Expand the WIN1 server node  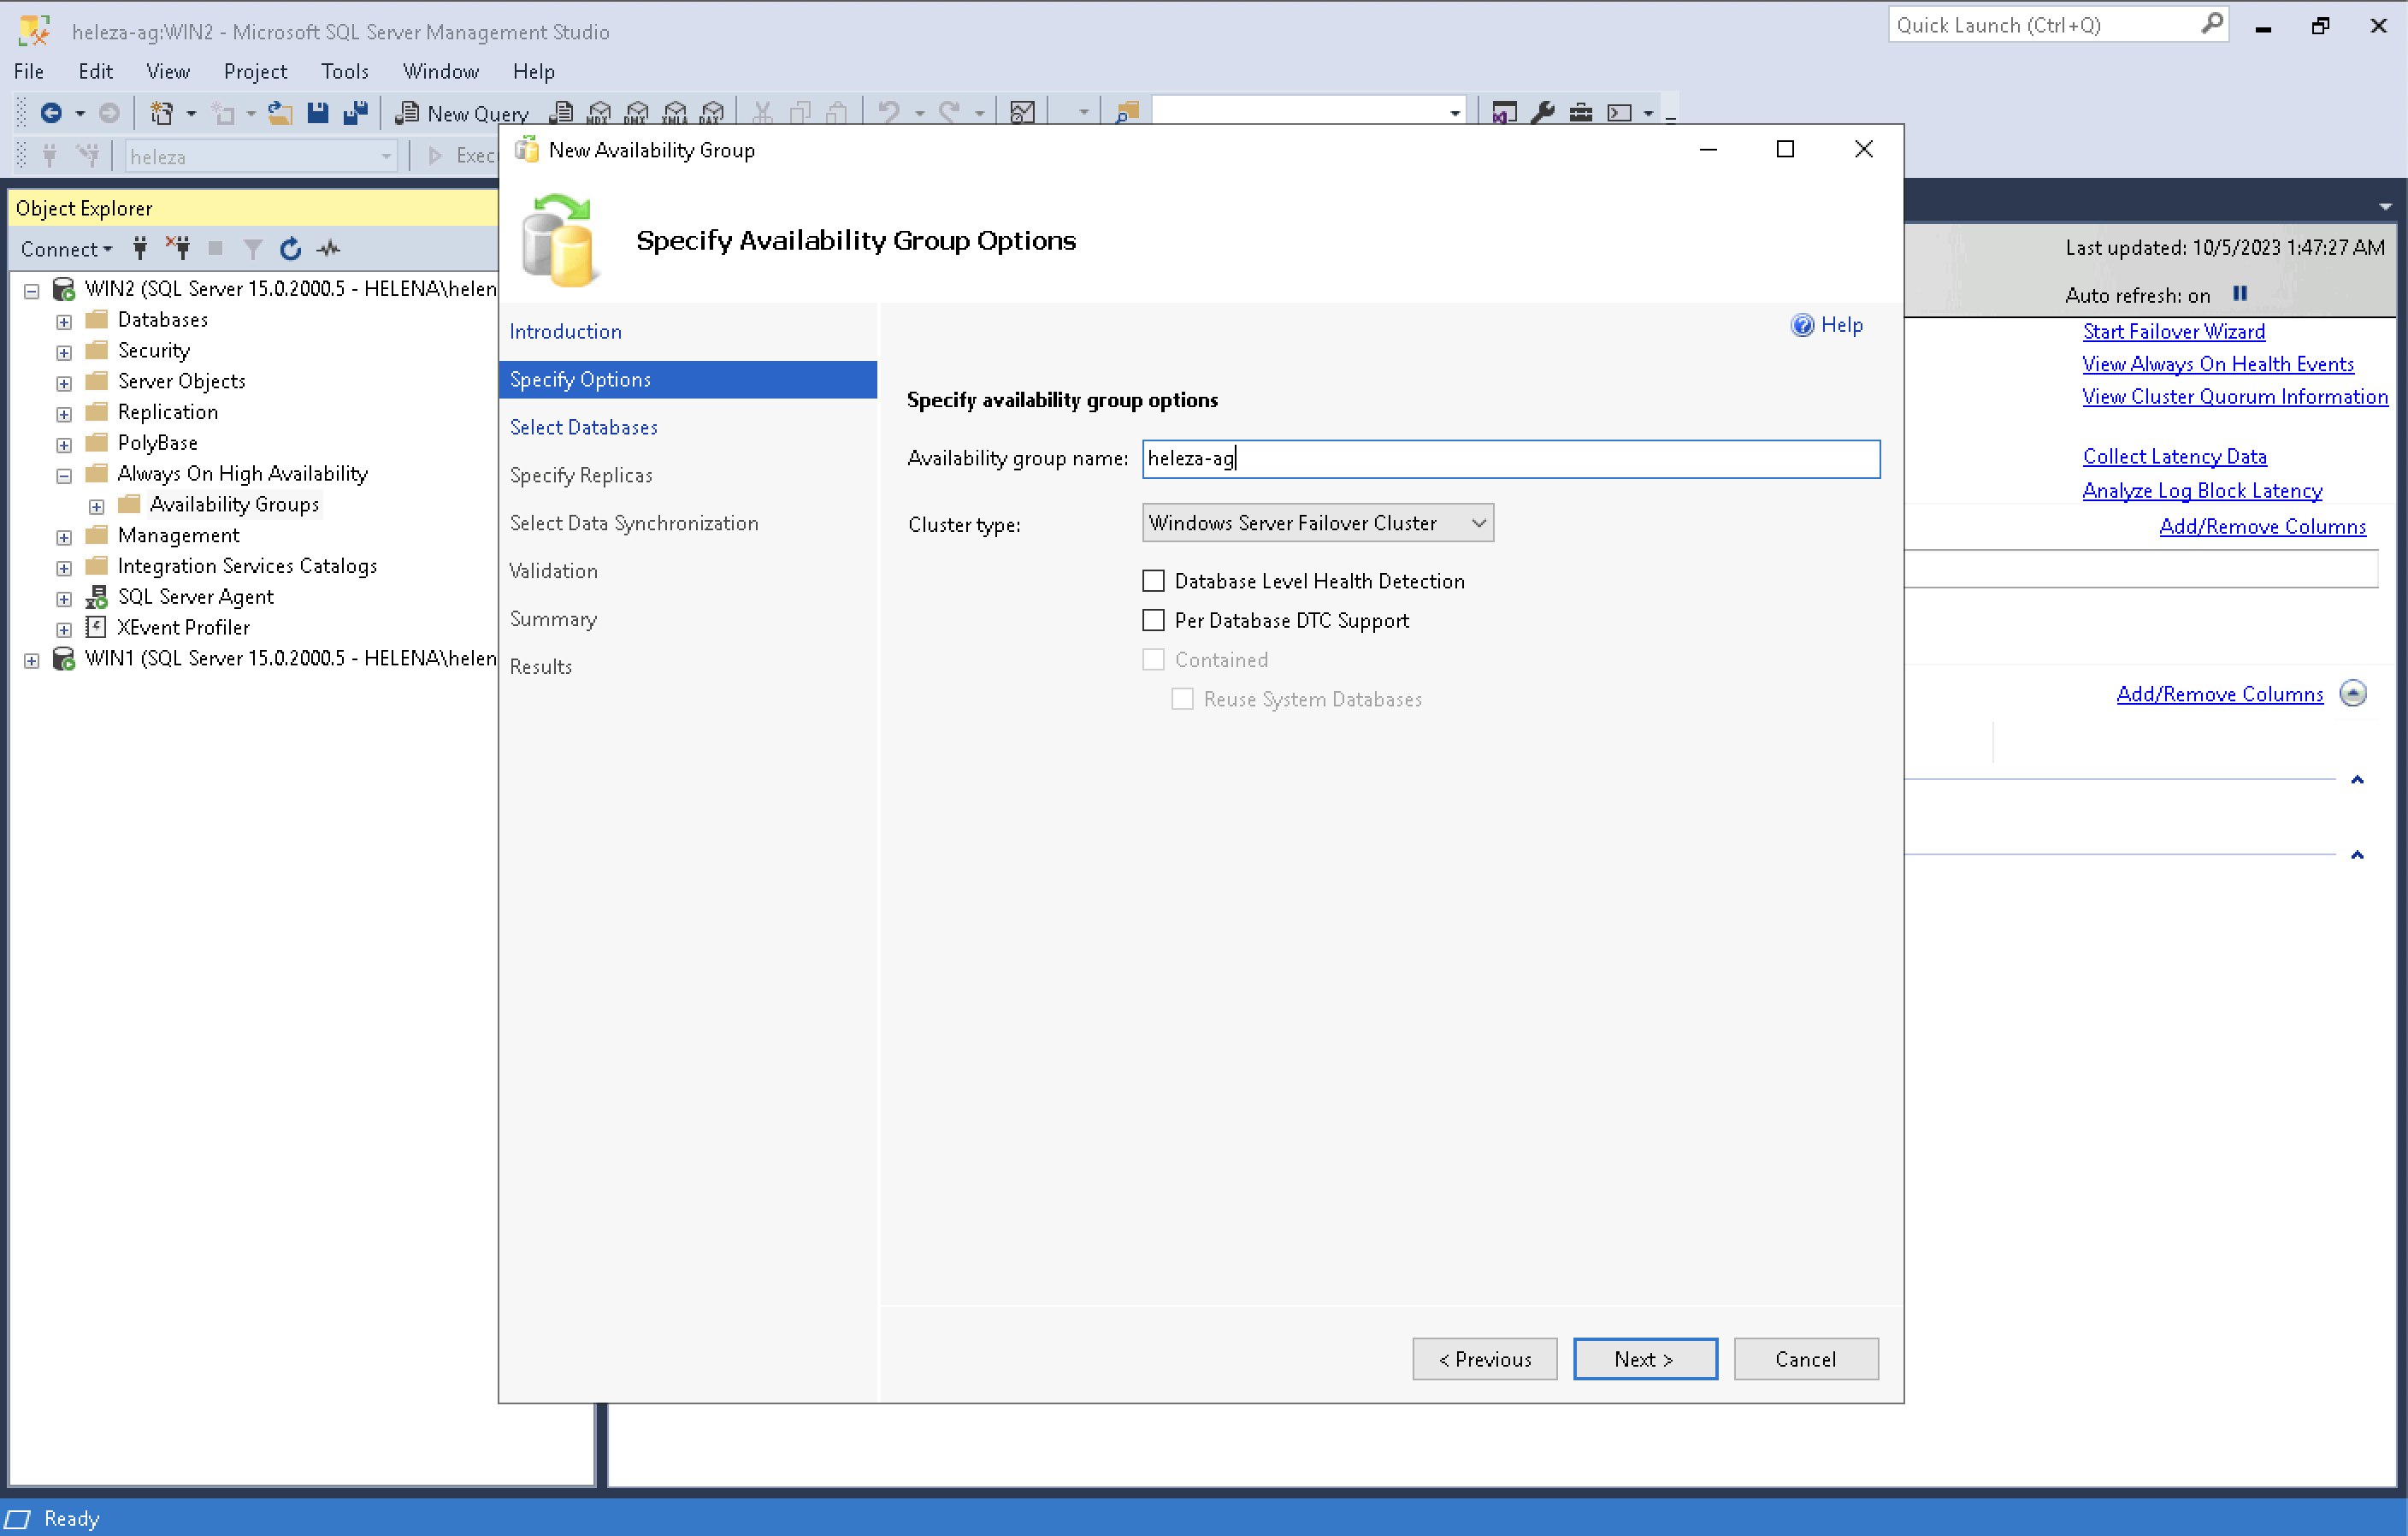click(x=31, y=660)
